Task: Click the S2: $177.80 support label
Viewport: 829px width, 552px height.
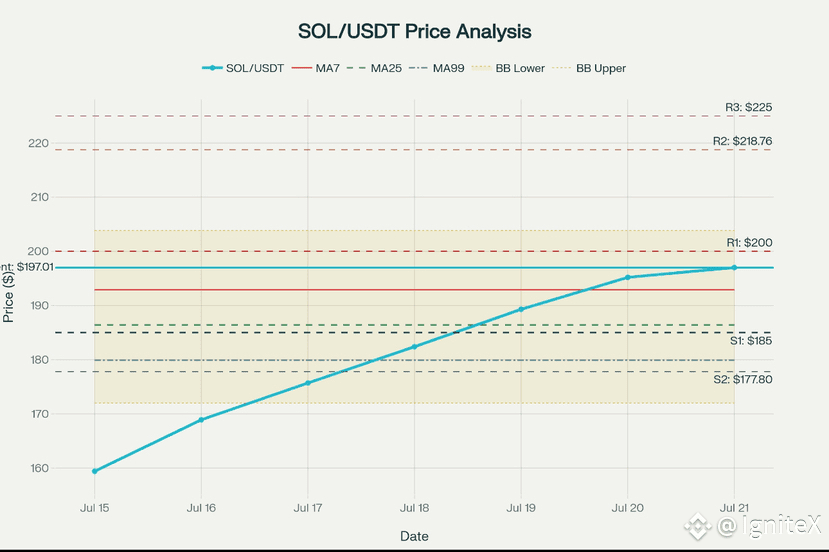Action: click(742, 379)
